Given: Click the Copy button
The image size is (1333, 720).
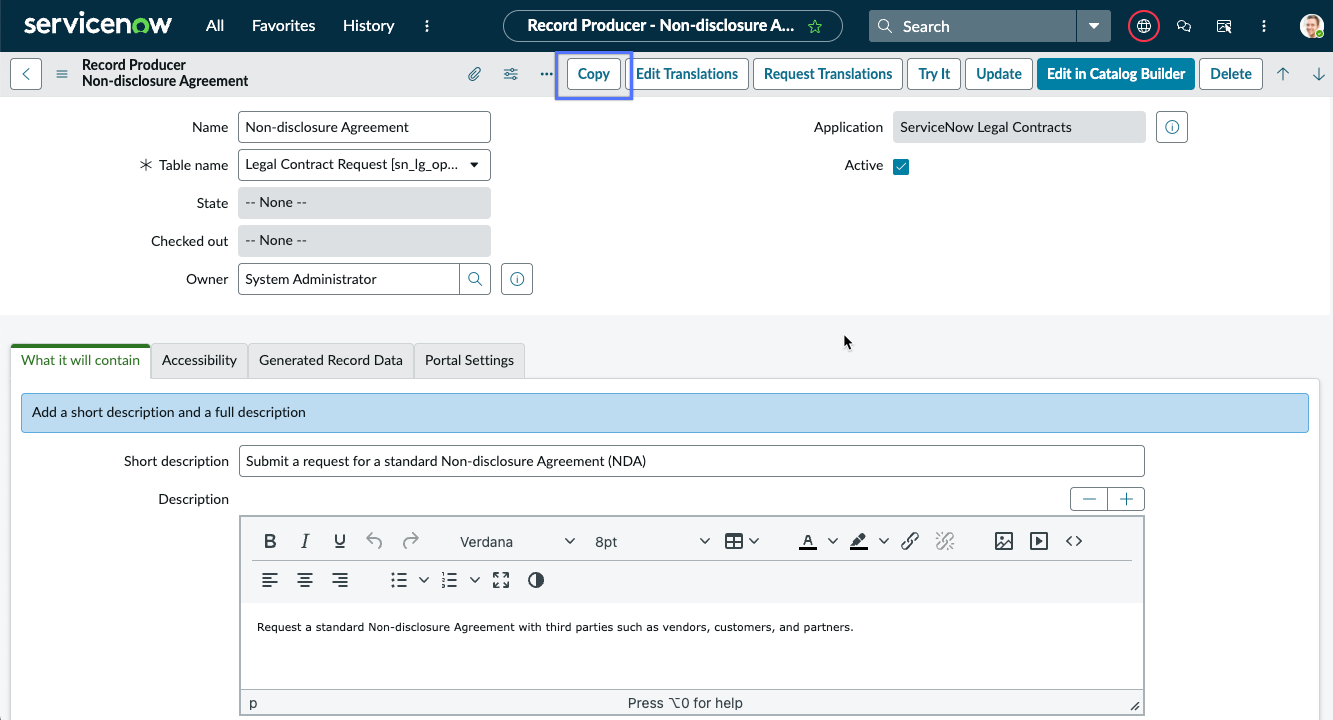Looking at the screenshot, I should [x=594, y=74].
